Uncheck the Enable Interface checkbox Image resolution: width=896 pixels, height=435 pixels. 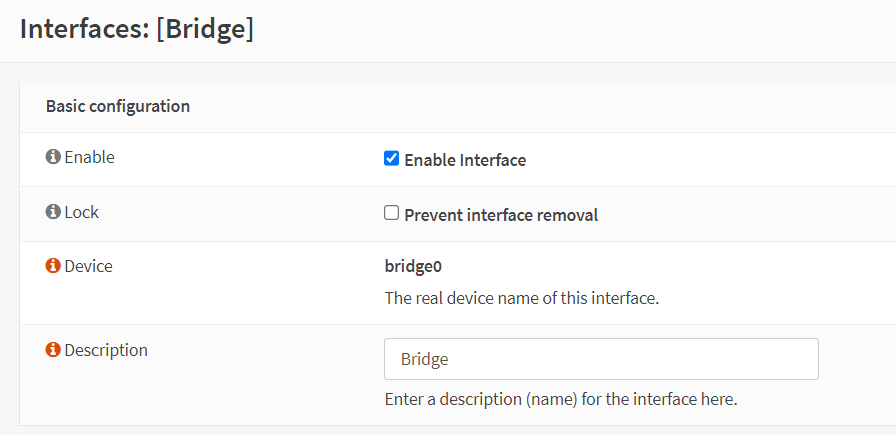(391, 159)
